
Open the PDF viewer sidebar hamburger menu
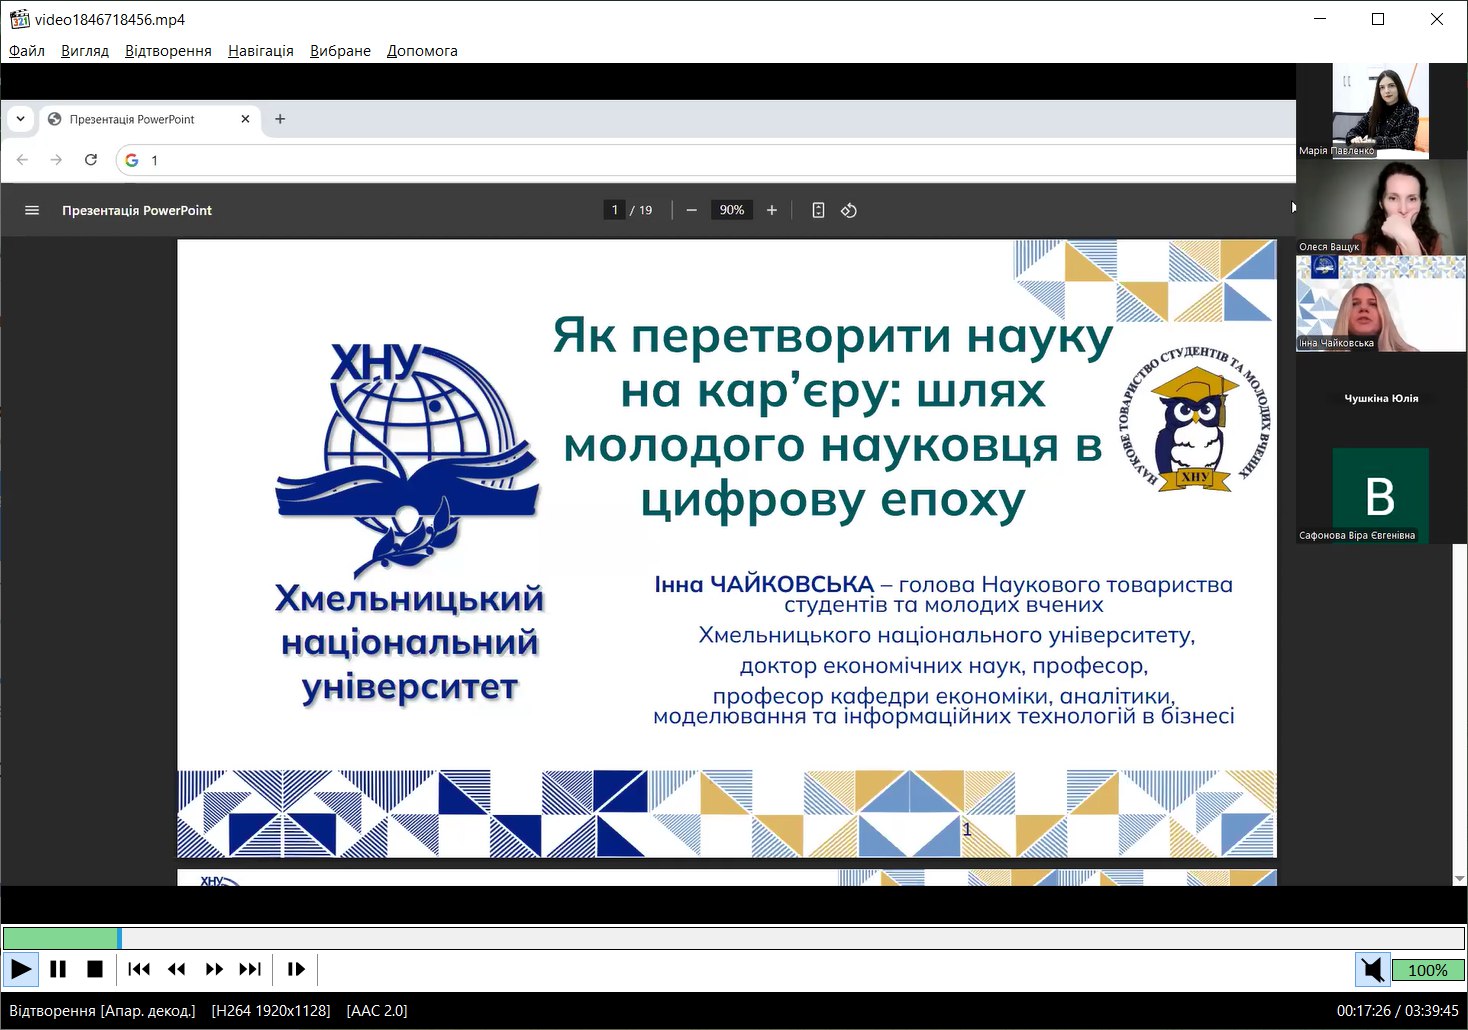[32, 210]
